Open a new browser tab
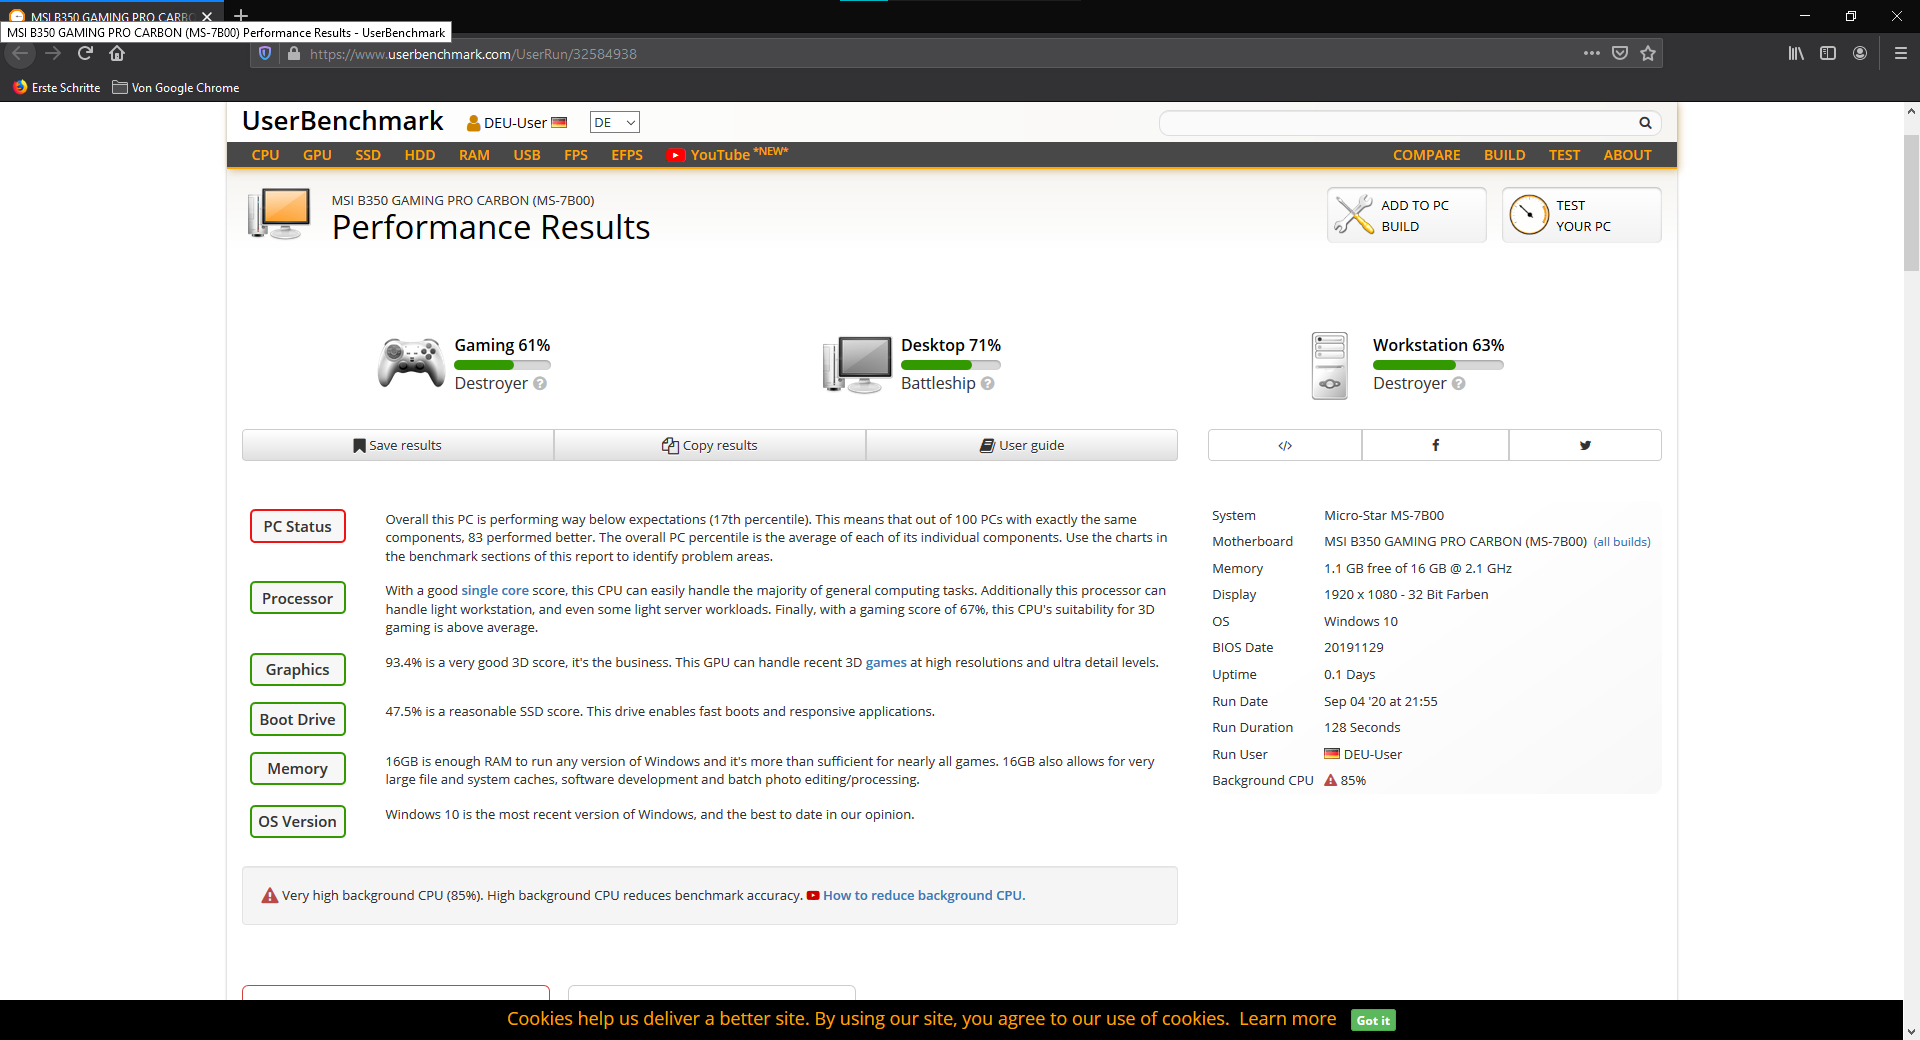1920x1040 pixels. coord(241,15)
